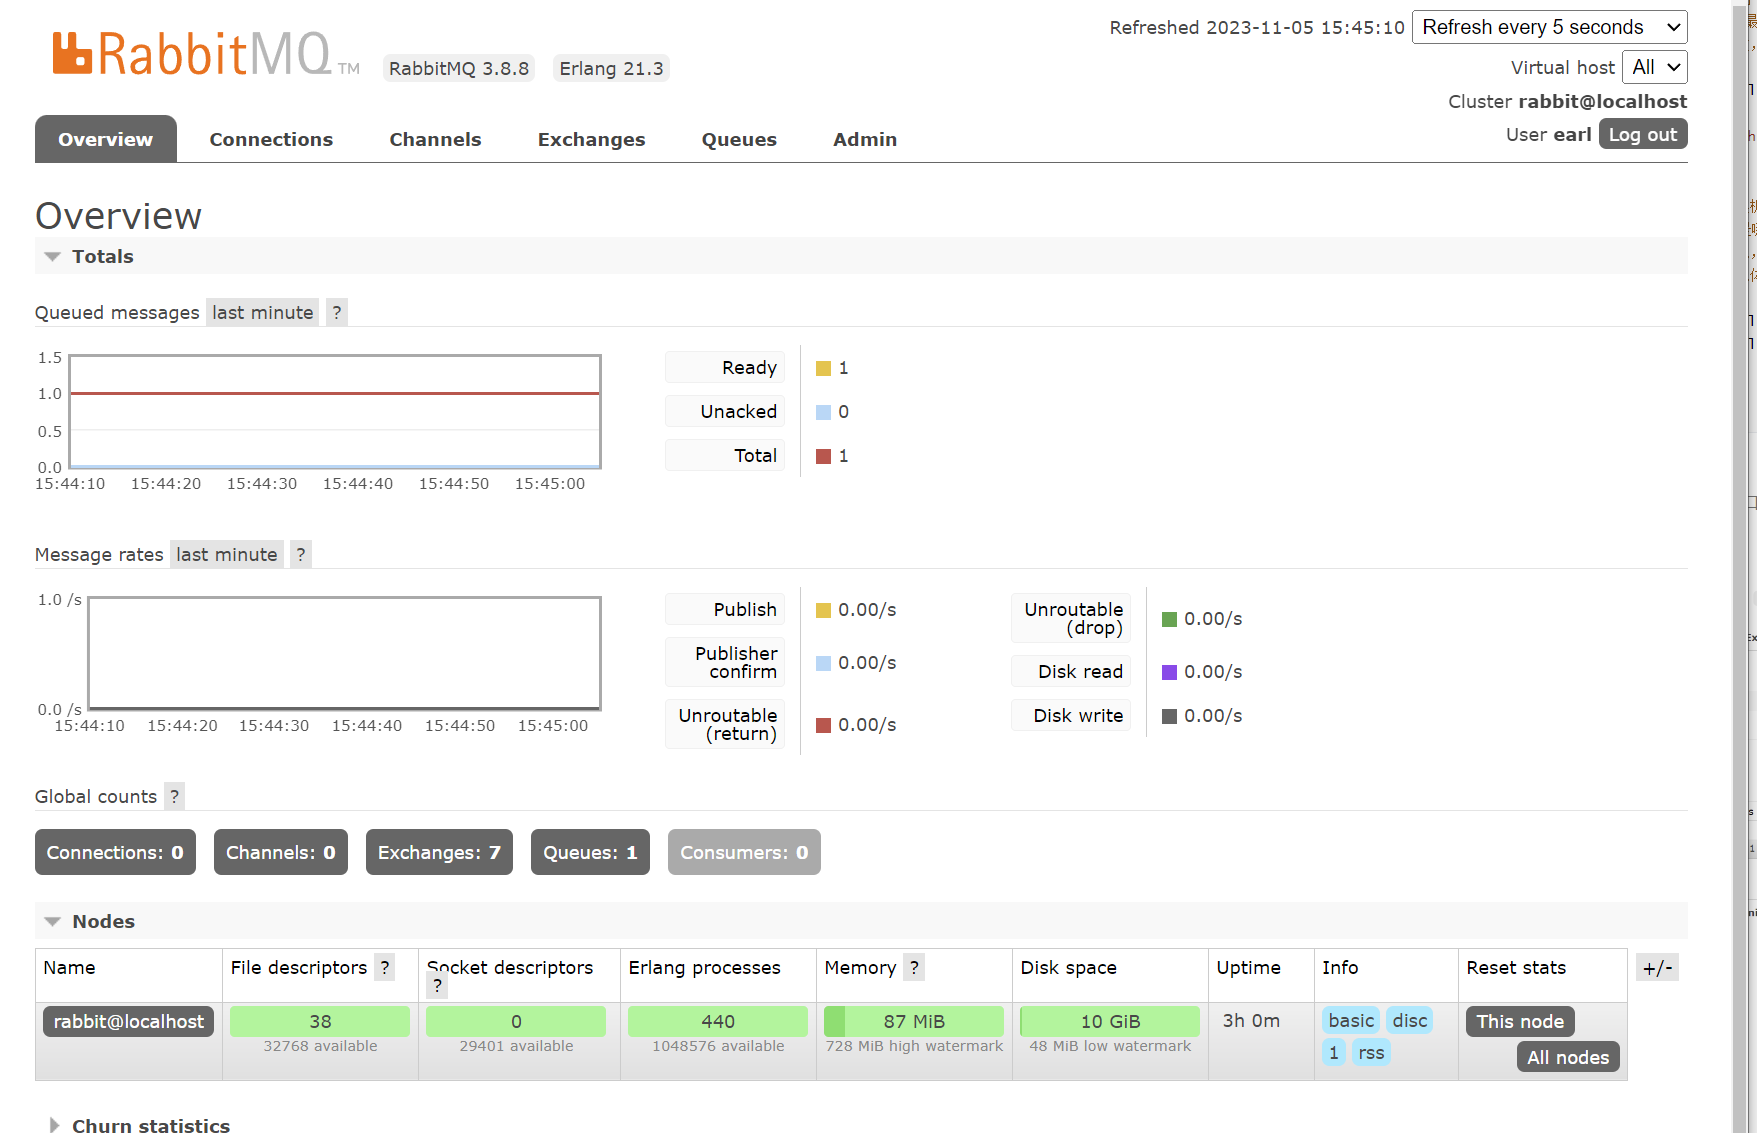Open Socket descriptors help question mark
Image resolution: width=1757 pixels, height=1133 pixels.
click(437, 986)
